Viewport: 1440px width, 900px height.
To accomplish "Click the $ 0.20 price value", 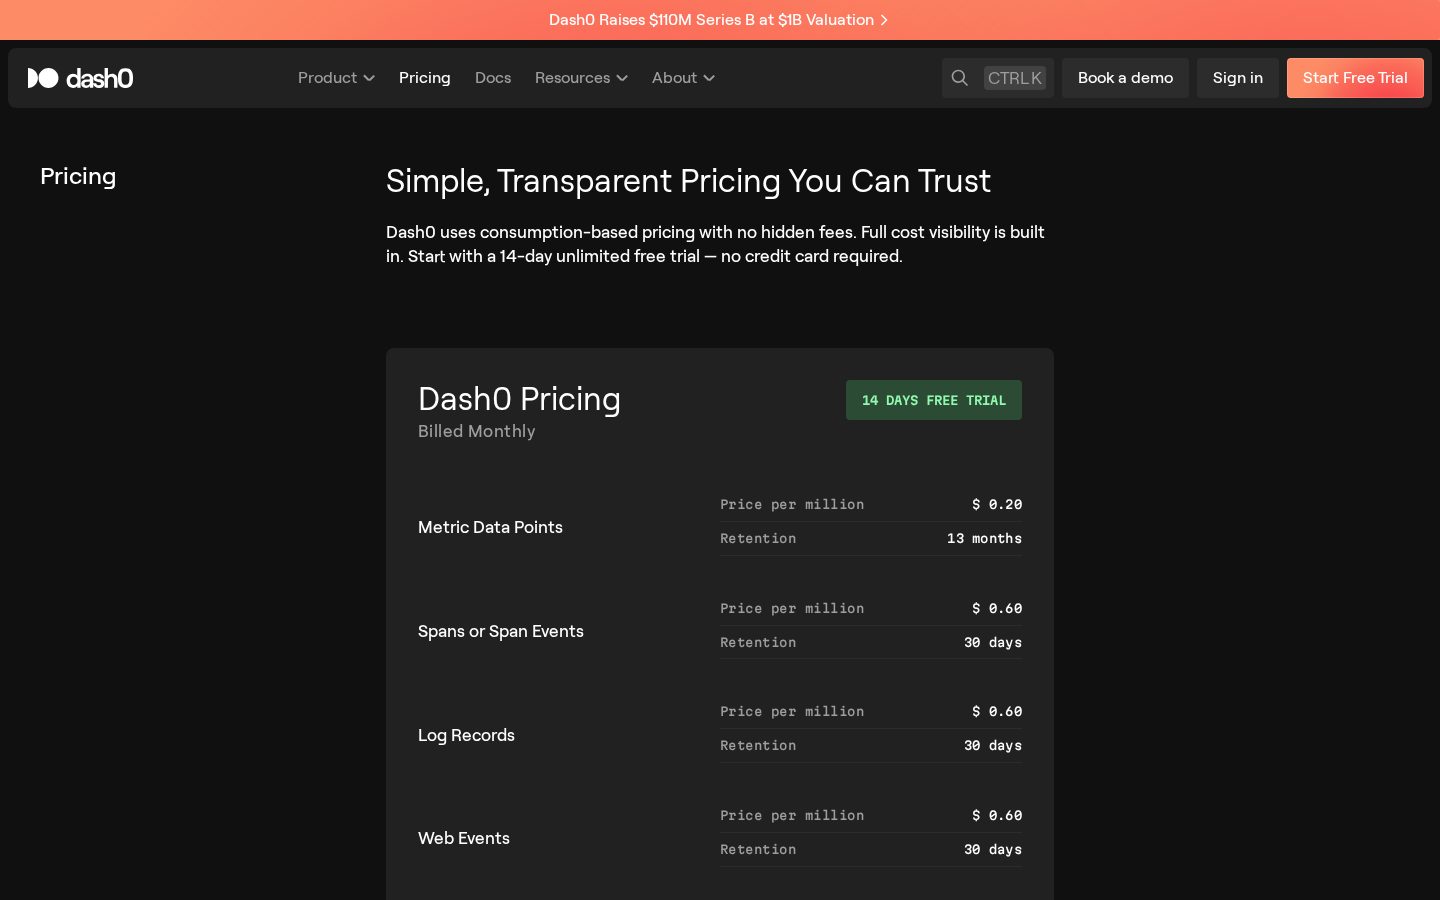I will point(997,505).
